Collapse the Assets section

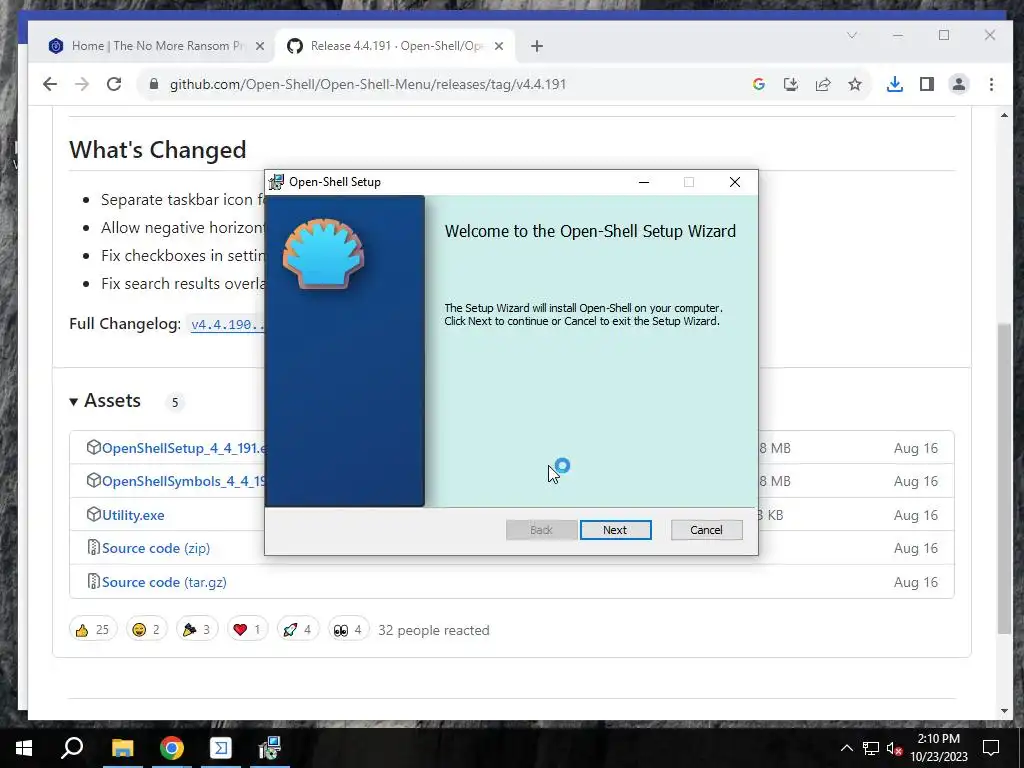point(105,400)
